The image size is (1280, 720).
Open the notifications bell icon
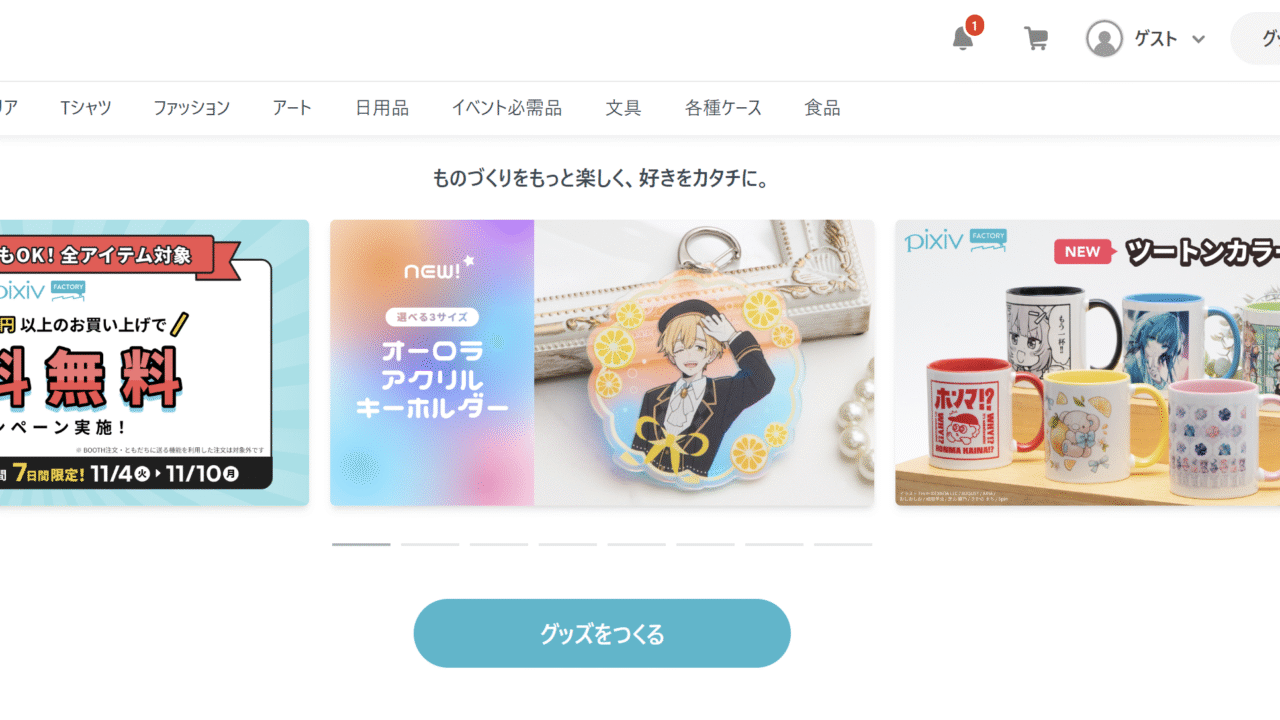[962, 39]
